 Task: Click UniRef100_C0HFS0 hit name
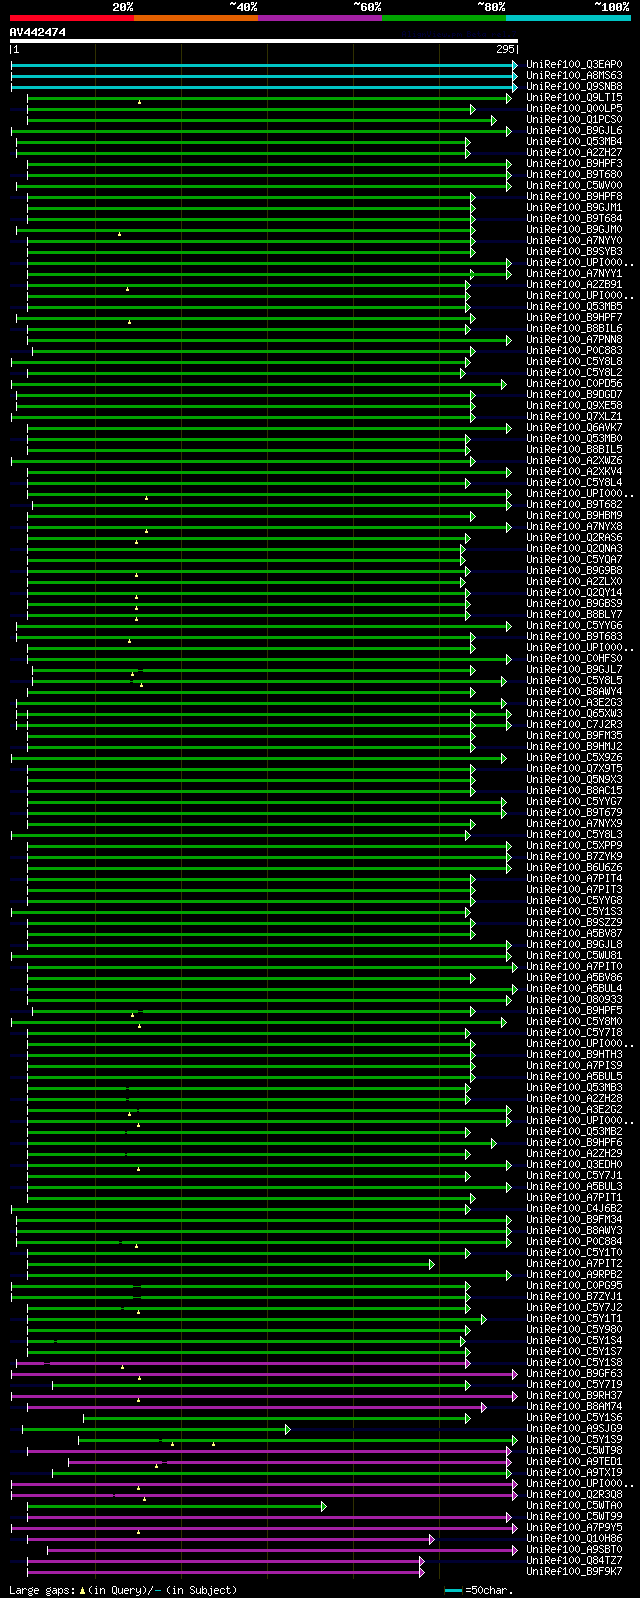574,658
